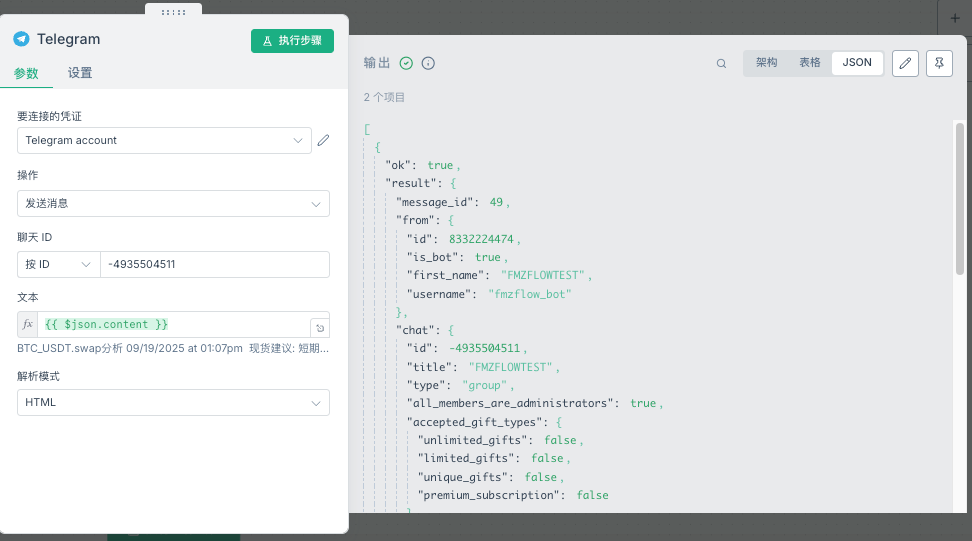Click the chat ID input field

point(214,265)
